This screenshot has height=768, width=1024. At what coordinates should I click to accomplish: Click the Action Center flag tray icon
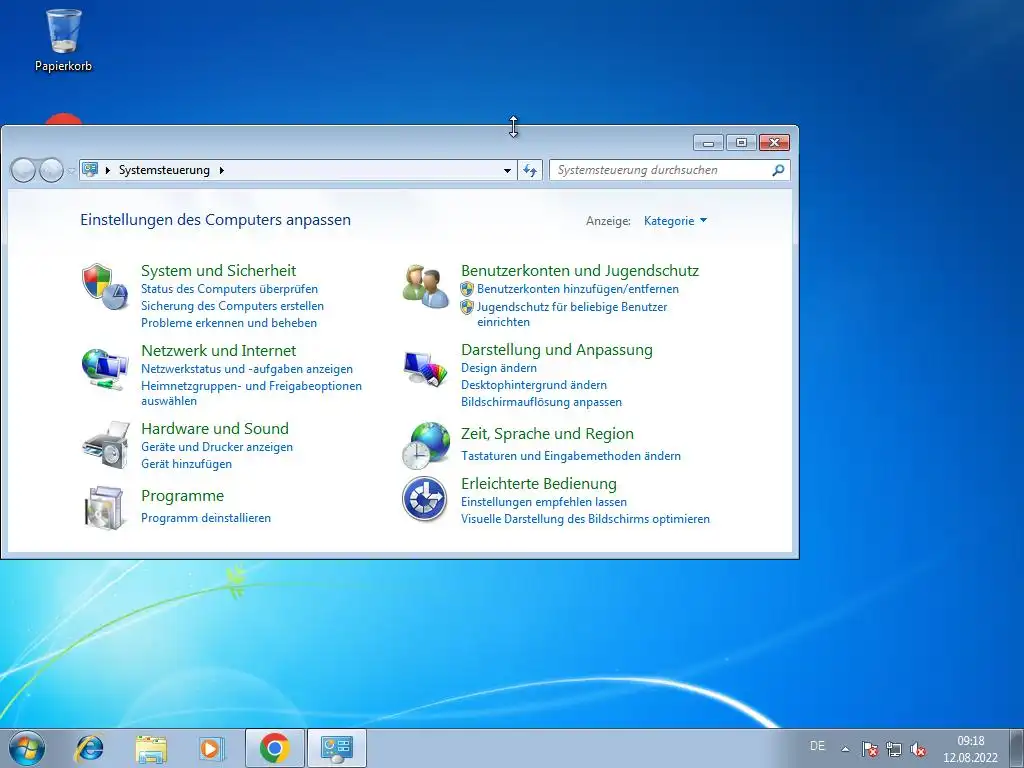click(x=869, y=749)
